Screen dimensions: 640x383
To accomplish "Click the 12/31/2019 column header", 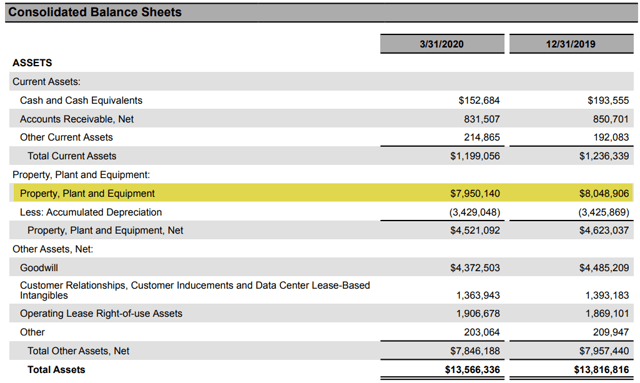I will (x=571, y=44).
